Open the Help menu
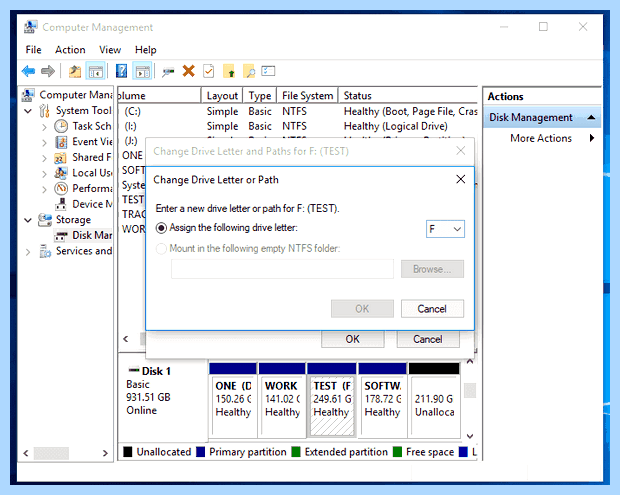620x495 pixels. [x=146, y=50]
